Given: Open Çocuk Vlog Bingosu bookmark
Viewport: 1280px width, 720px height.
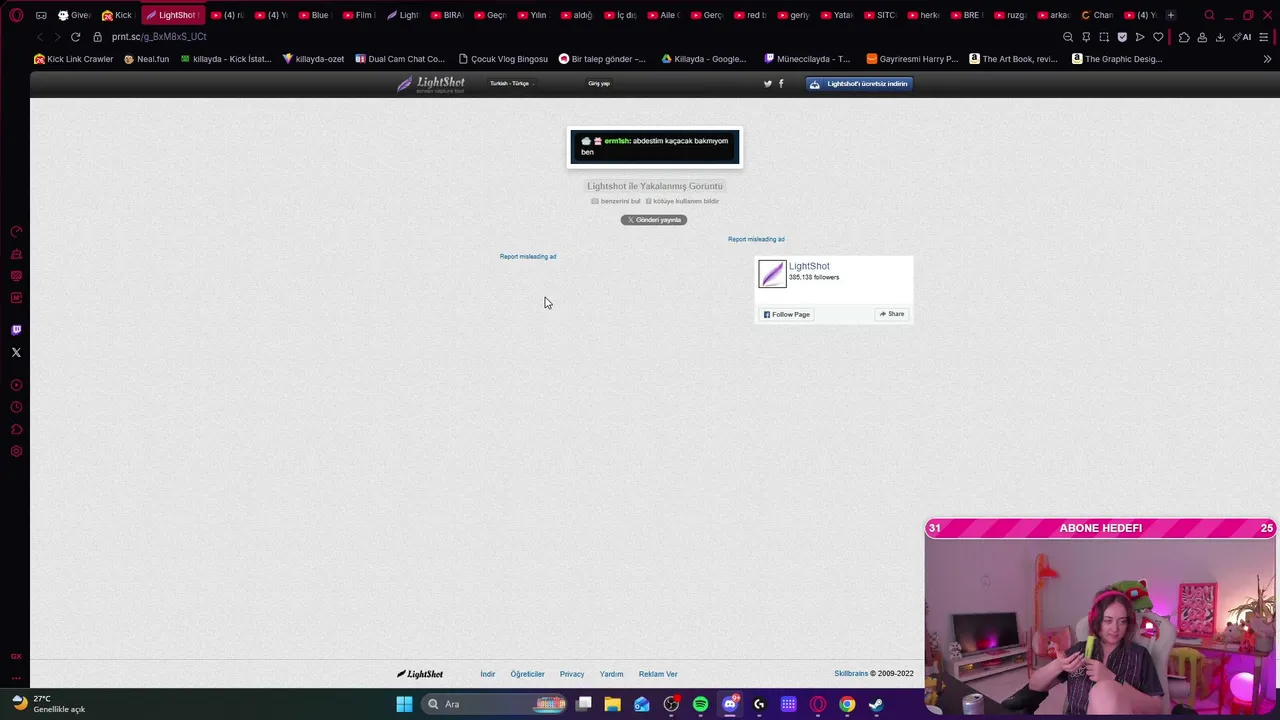Looking at the screenshot, I should [x=503, y=59].
